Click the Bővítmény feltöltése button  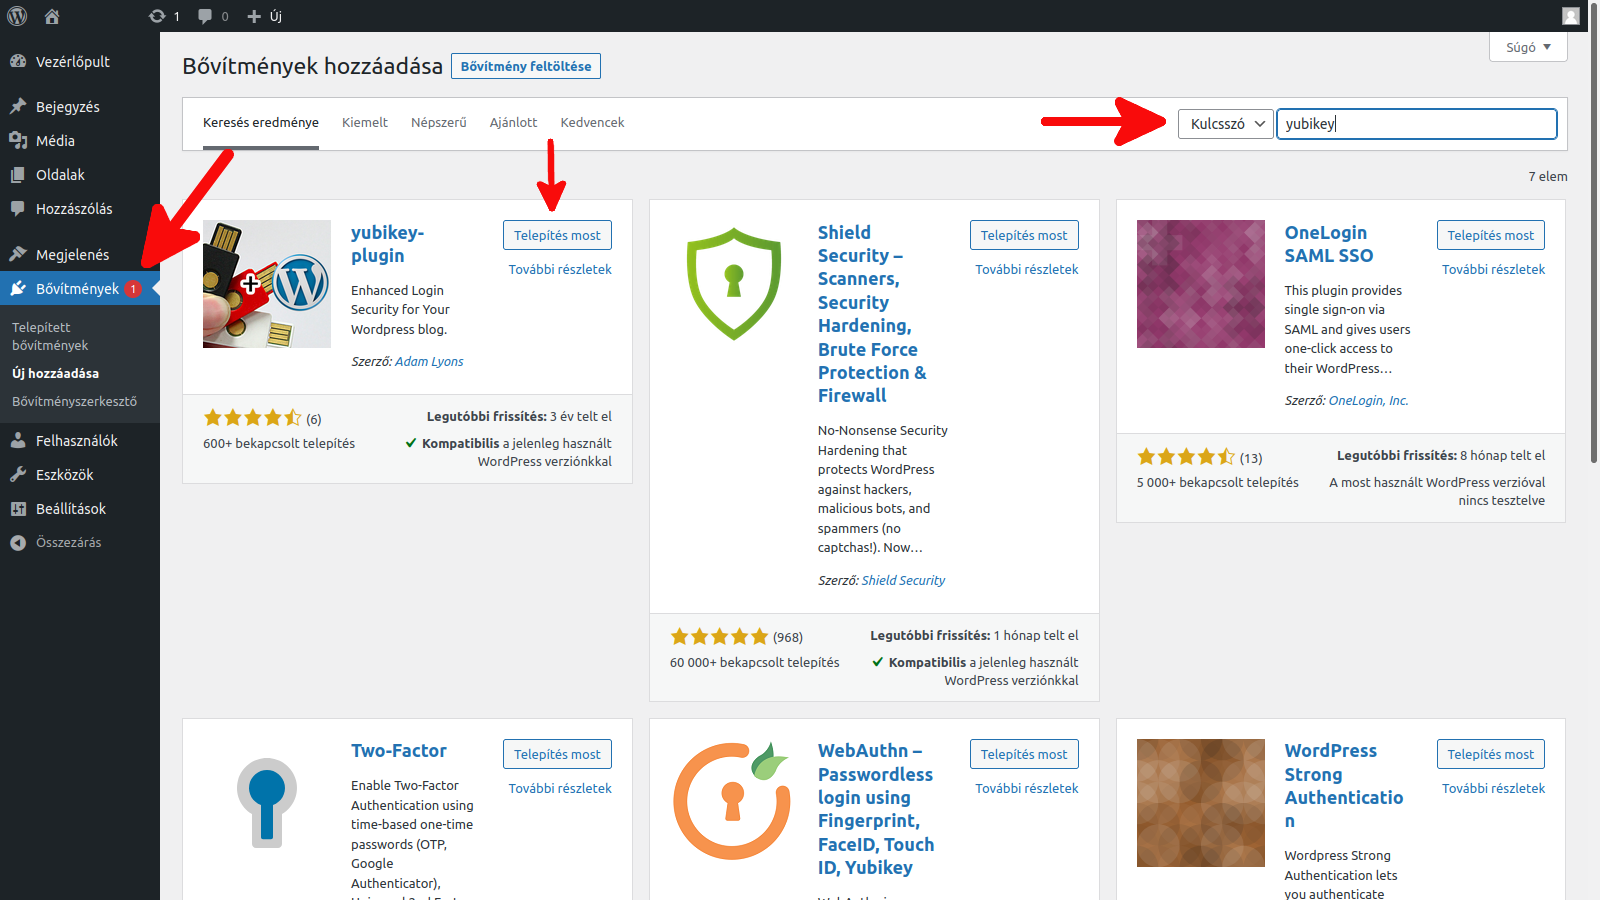click(525, 67)
